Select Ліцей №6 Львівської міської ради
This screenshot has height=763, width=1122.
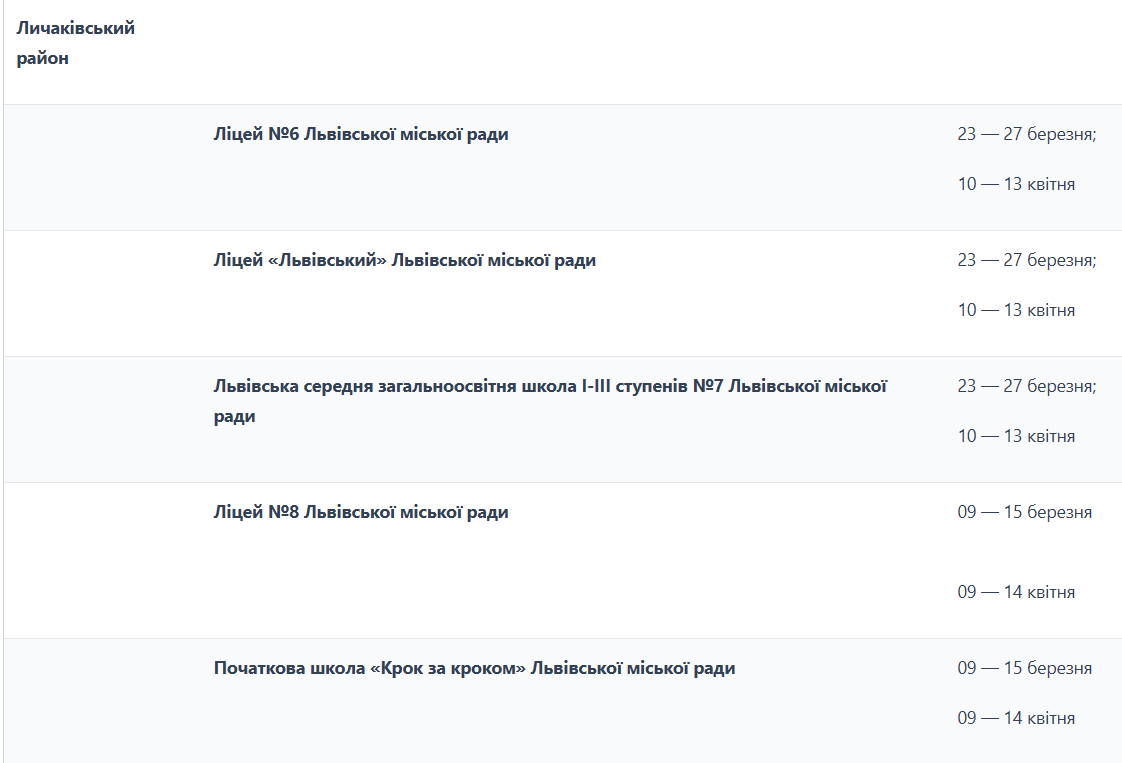[361, 134]
